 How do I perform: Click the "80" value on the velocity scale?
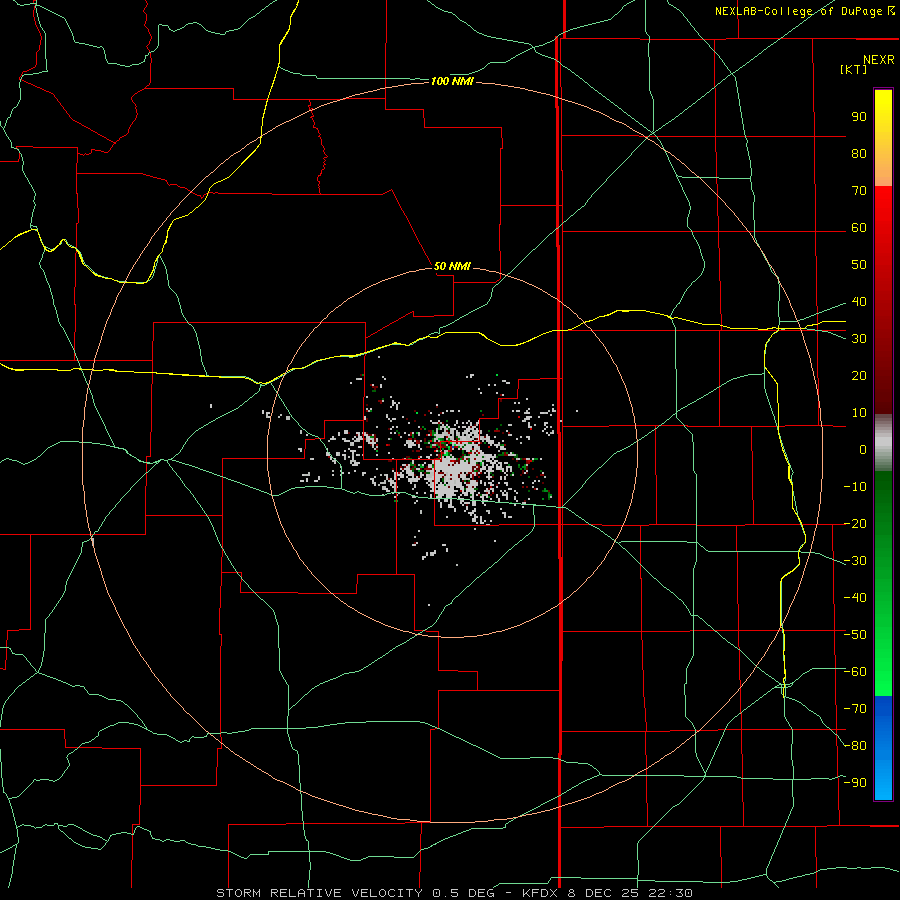click(859, 154)
